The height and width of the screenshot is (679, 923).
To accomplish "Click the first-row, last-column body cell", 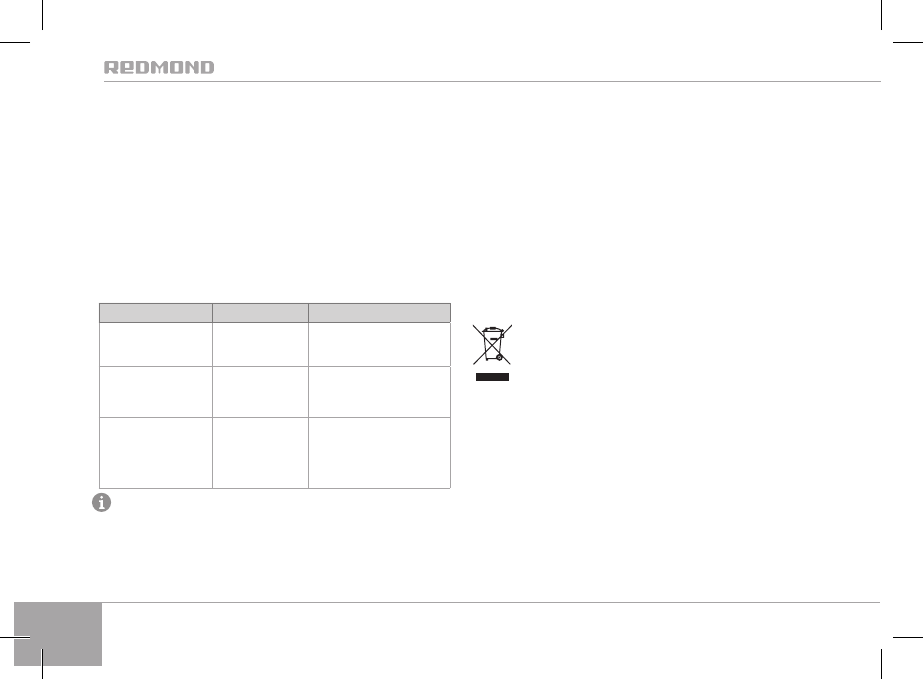I will point(379,344).
